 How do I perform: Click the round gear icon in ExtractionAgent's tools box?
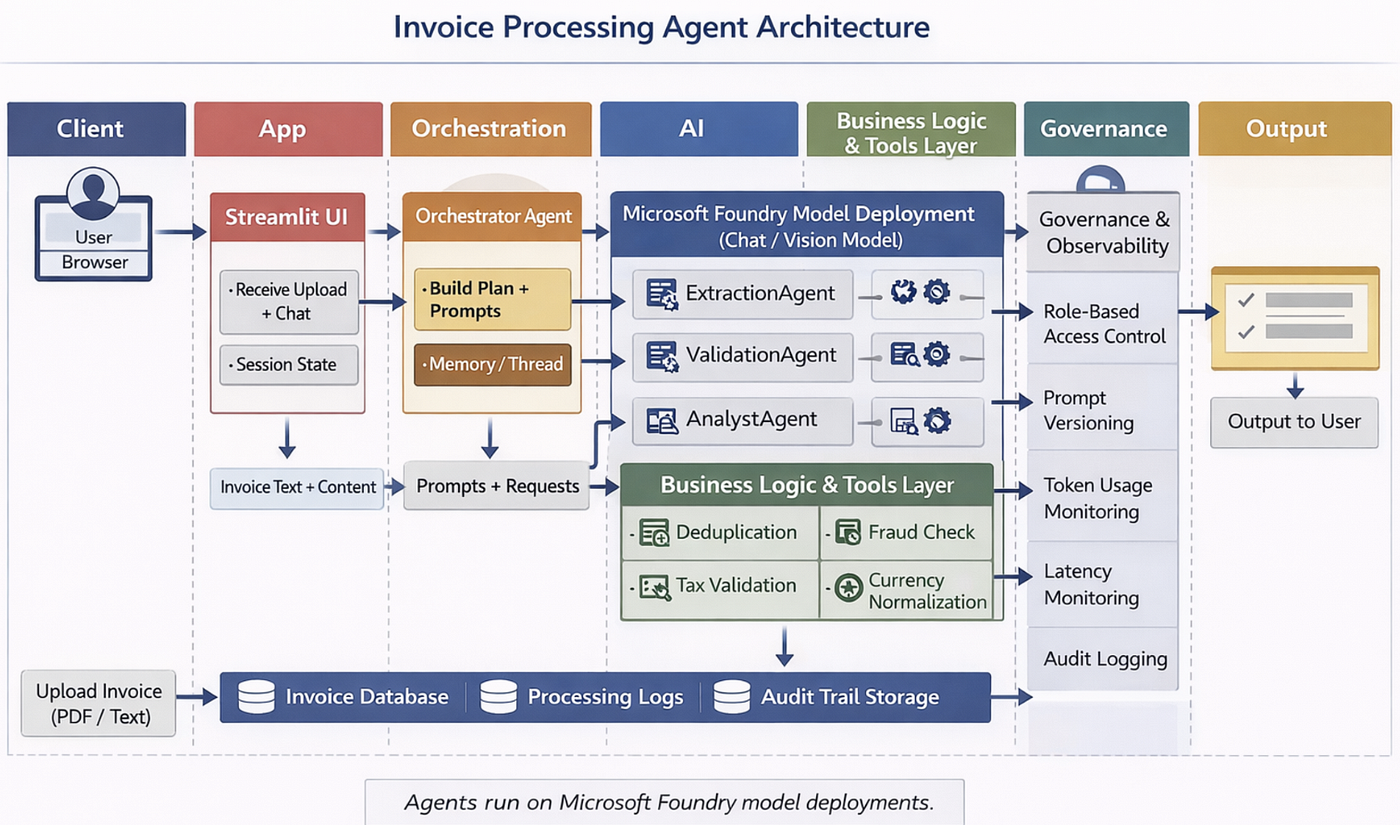pos(936,292)
